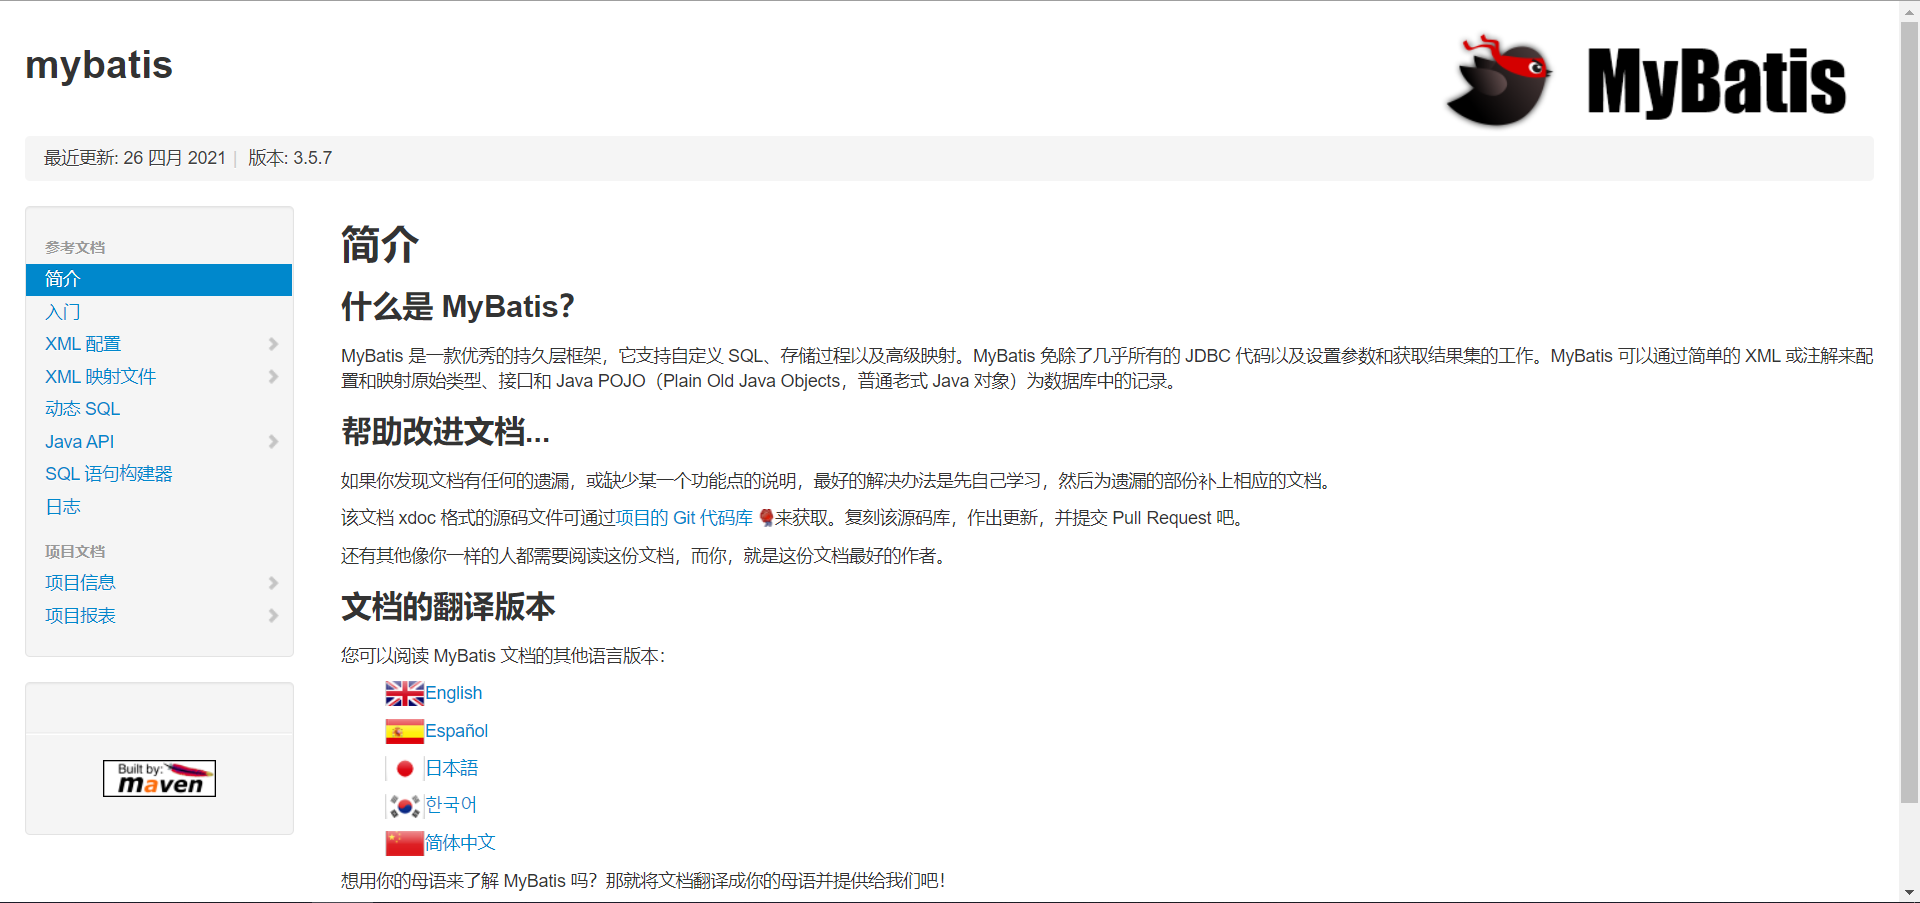Expand the 项目报表 sidebar section

pos(273,616)
